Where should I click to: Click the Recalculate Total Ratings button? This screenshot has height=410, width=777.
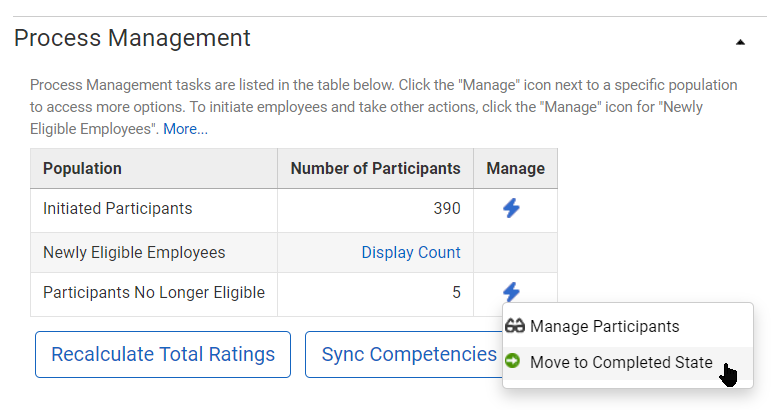pyautogui.click(x=163, y=354)
